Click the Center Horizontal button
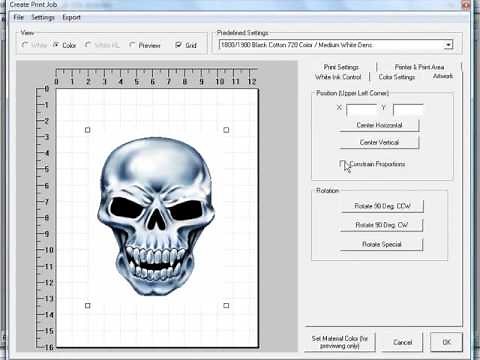The height and width of the screenshot is (360, 480). [x=379, y=125]
